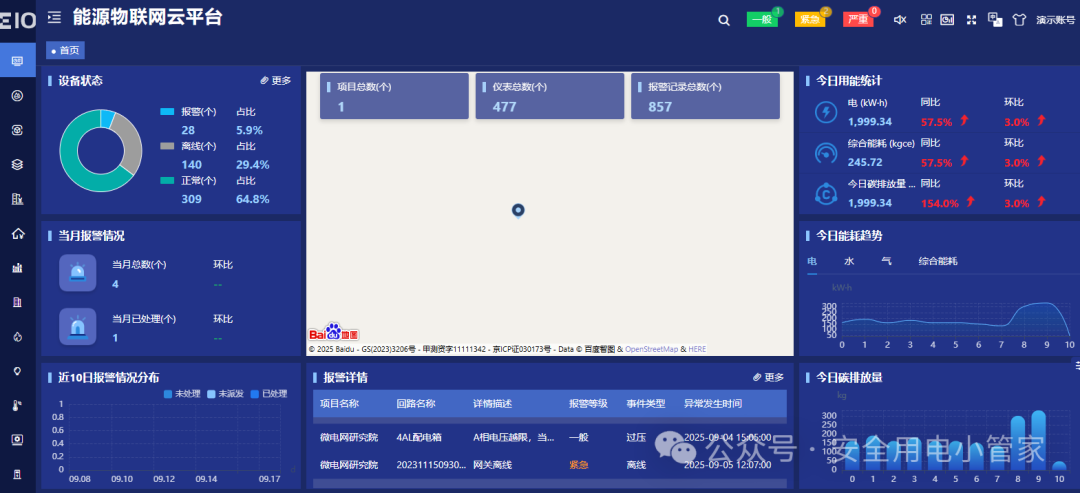Toggle the 已处理 legend series
The height and width of the screenshot is (493, 1080).
coord(269,394)
